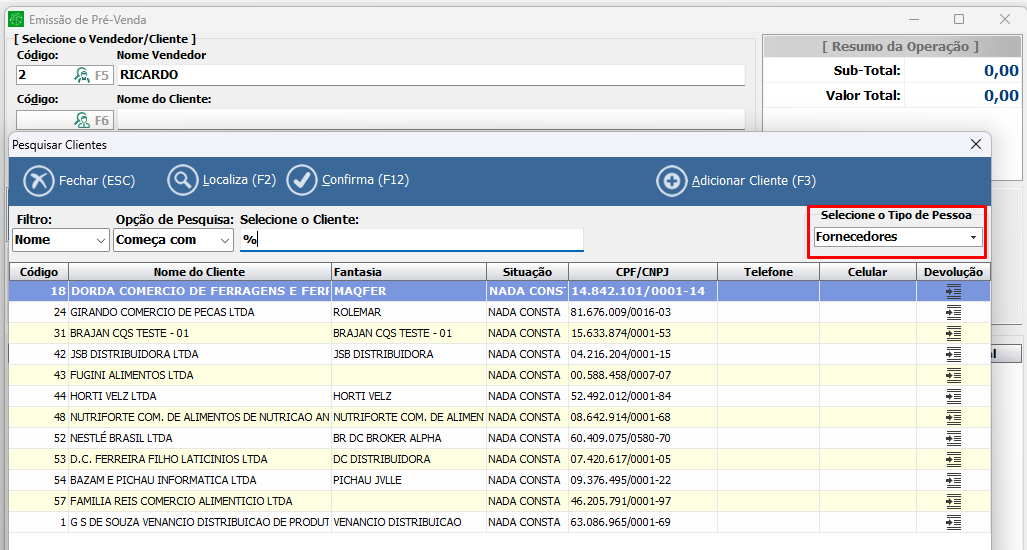
Task: Click the Confirma (F12) checkmark icon
Action: coord(301,181)
